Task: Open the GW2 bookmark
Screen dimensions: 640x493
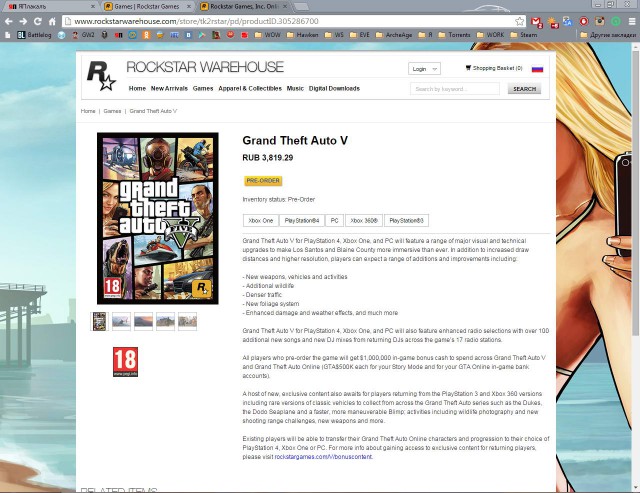Action: click(83, 35)
